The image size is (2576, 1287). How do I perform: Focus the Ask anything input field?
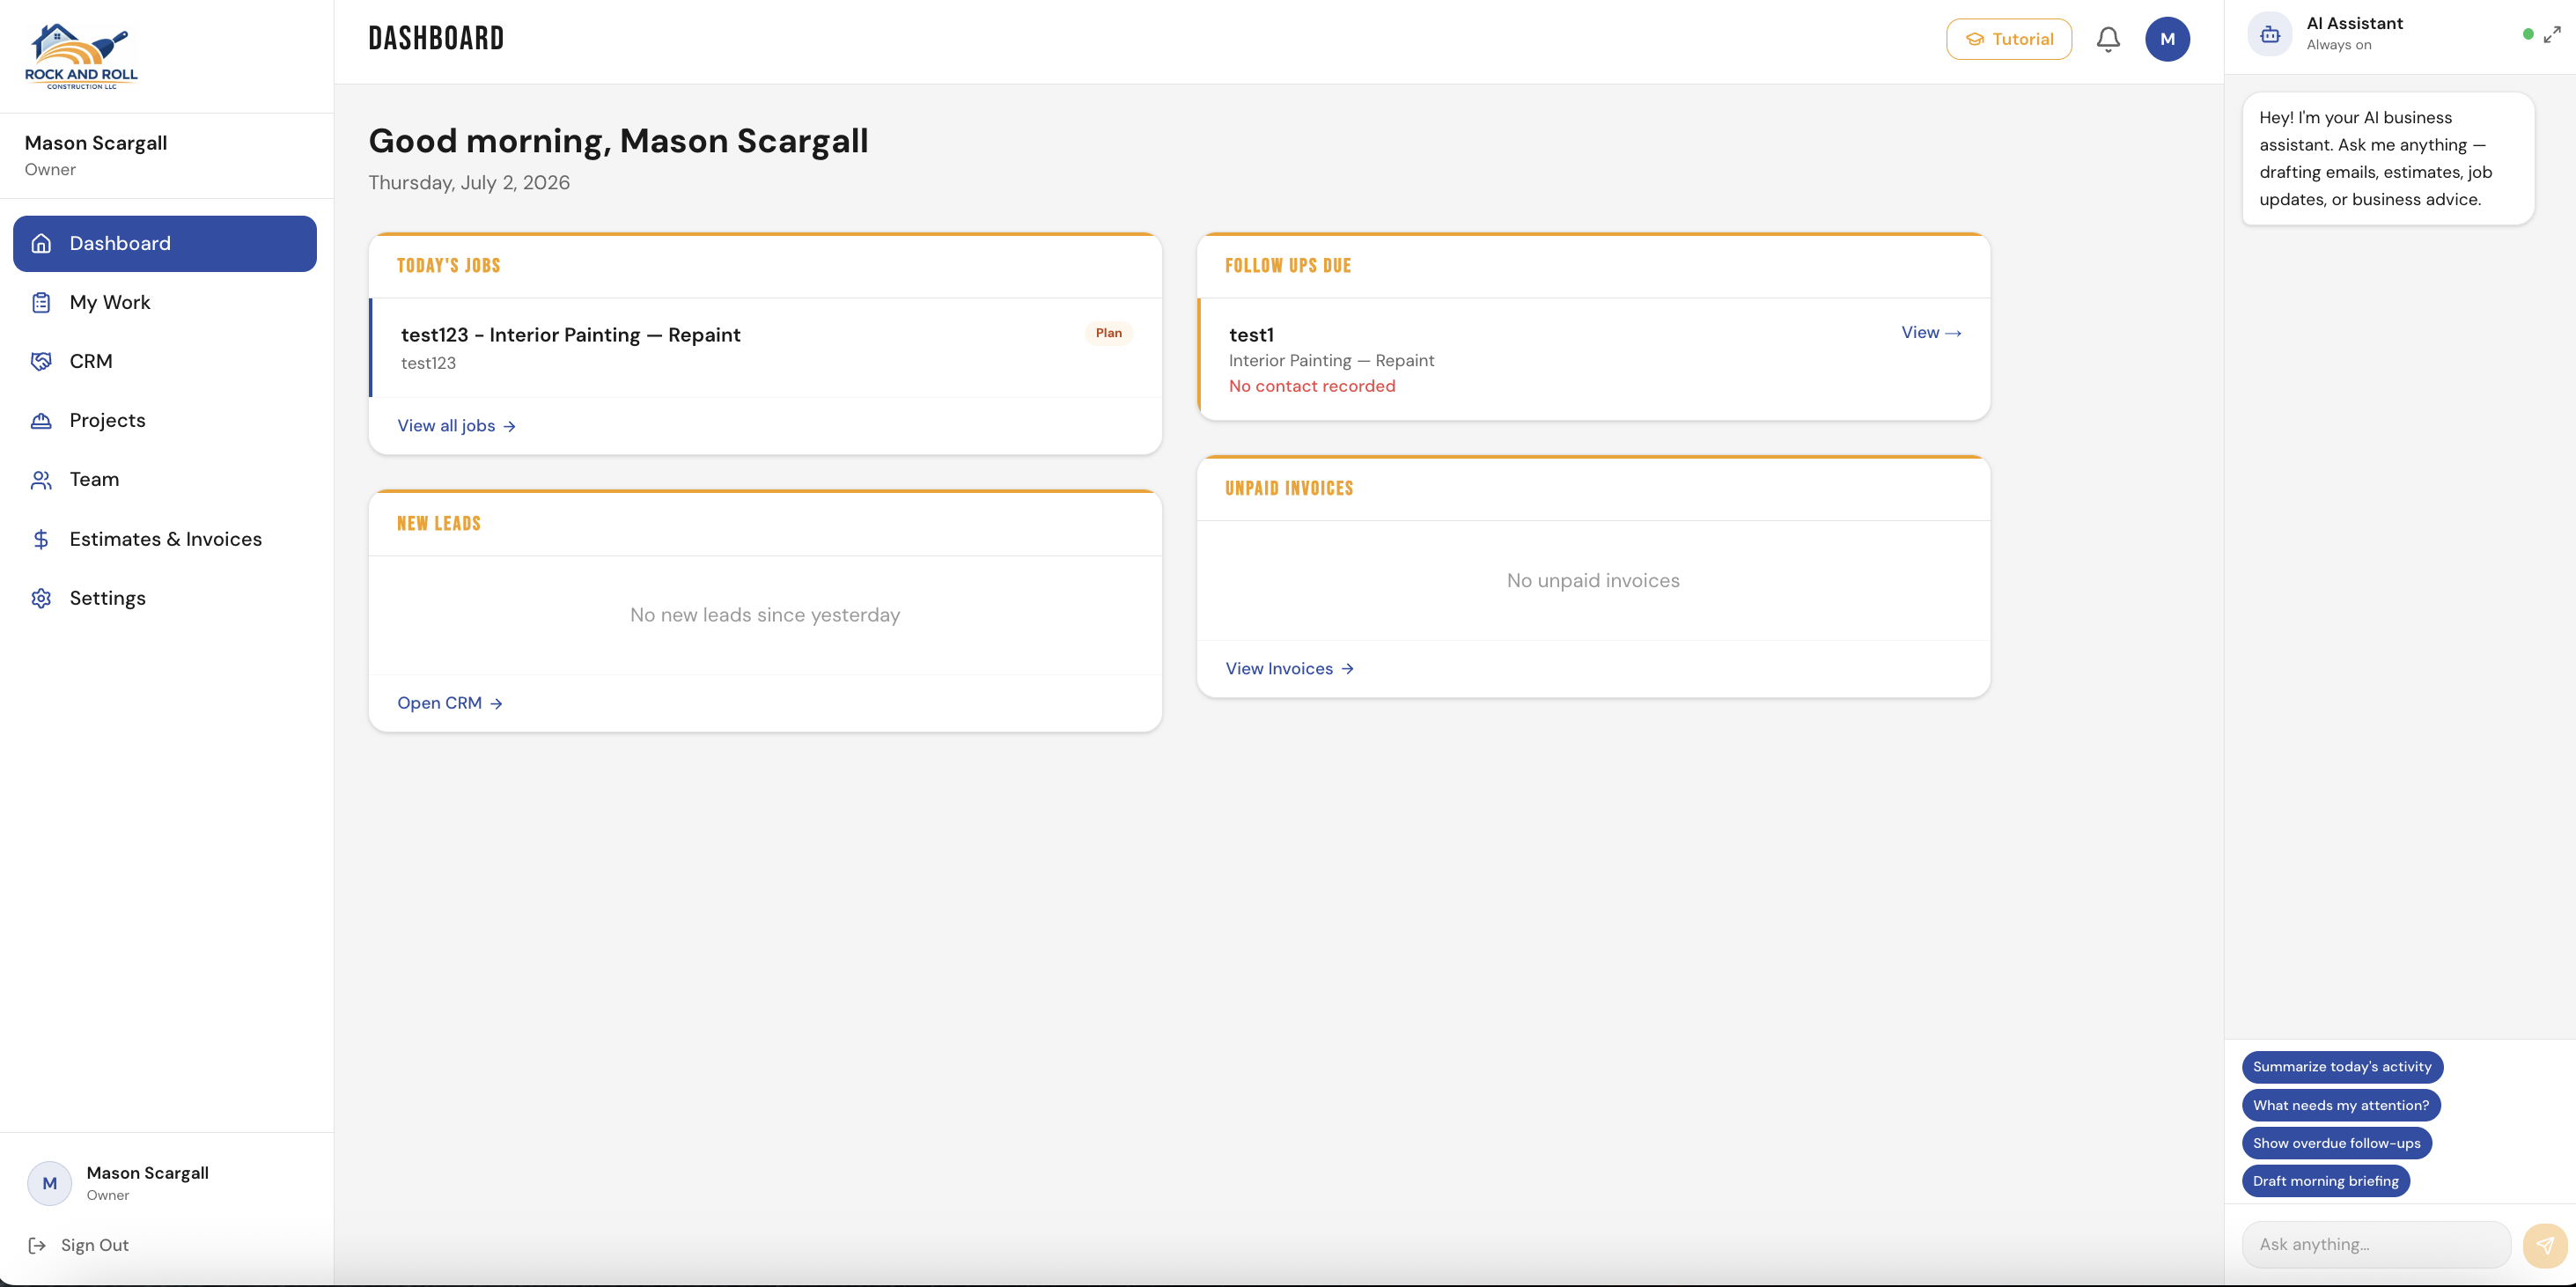click(2376, 1245)
